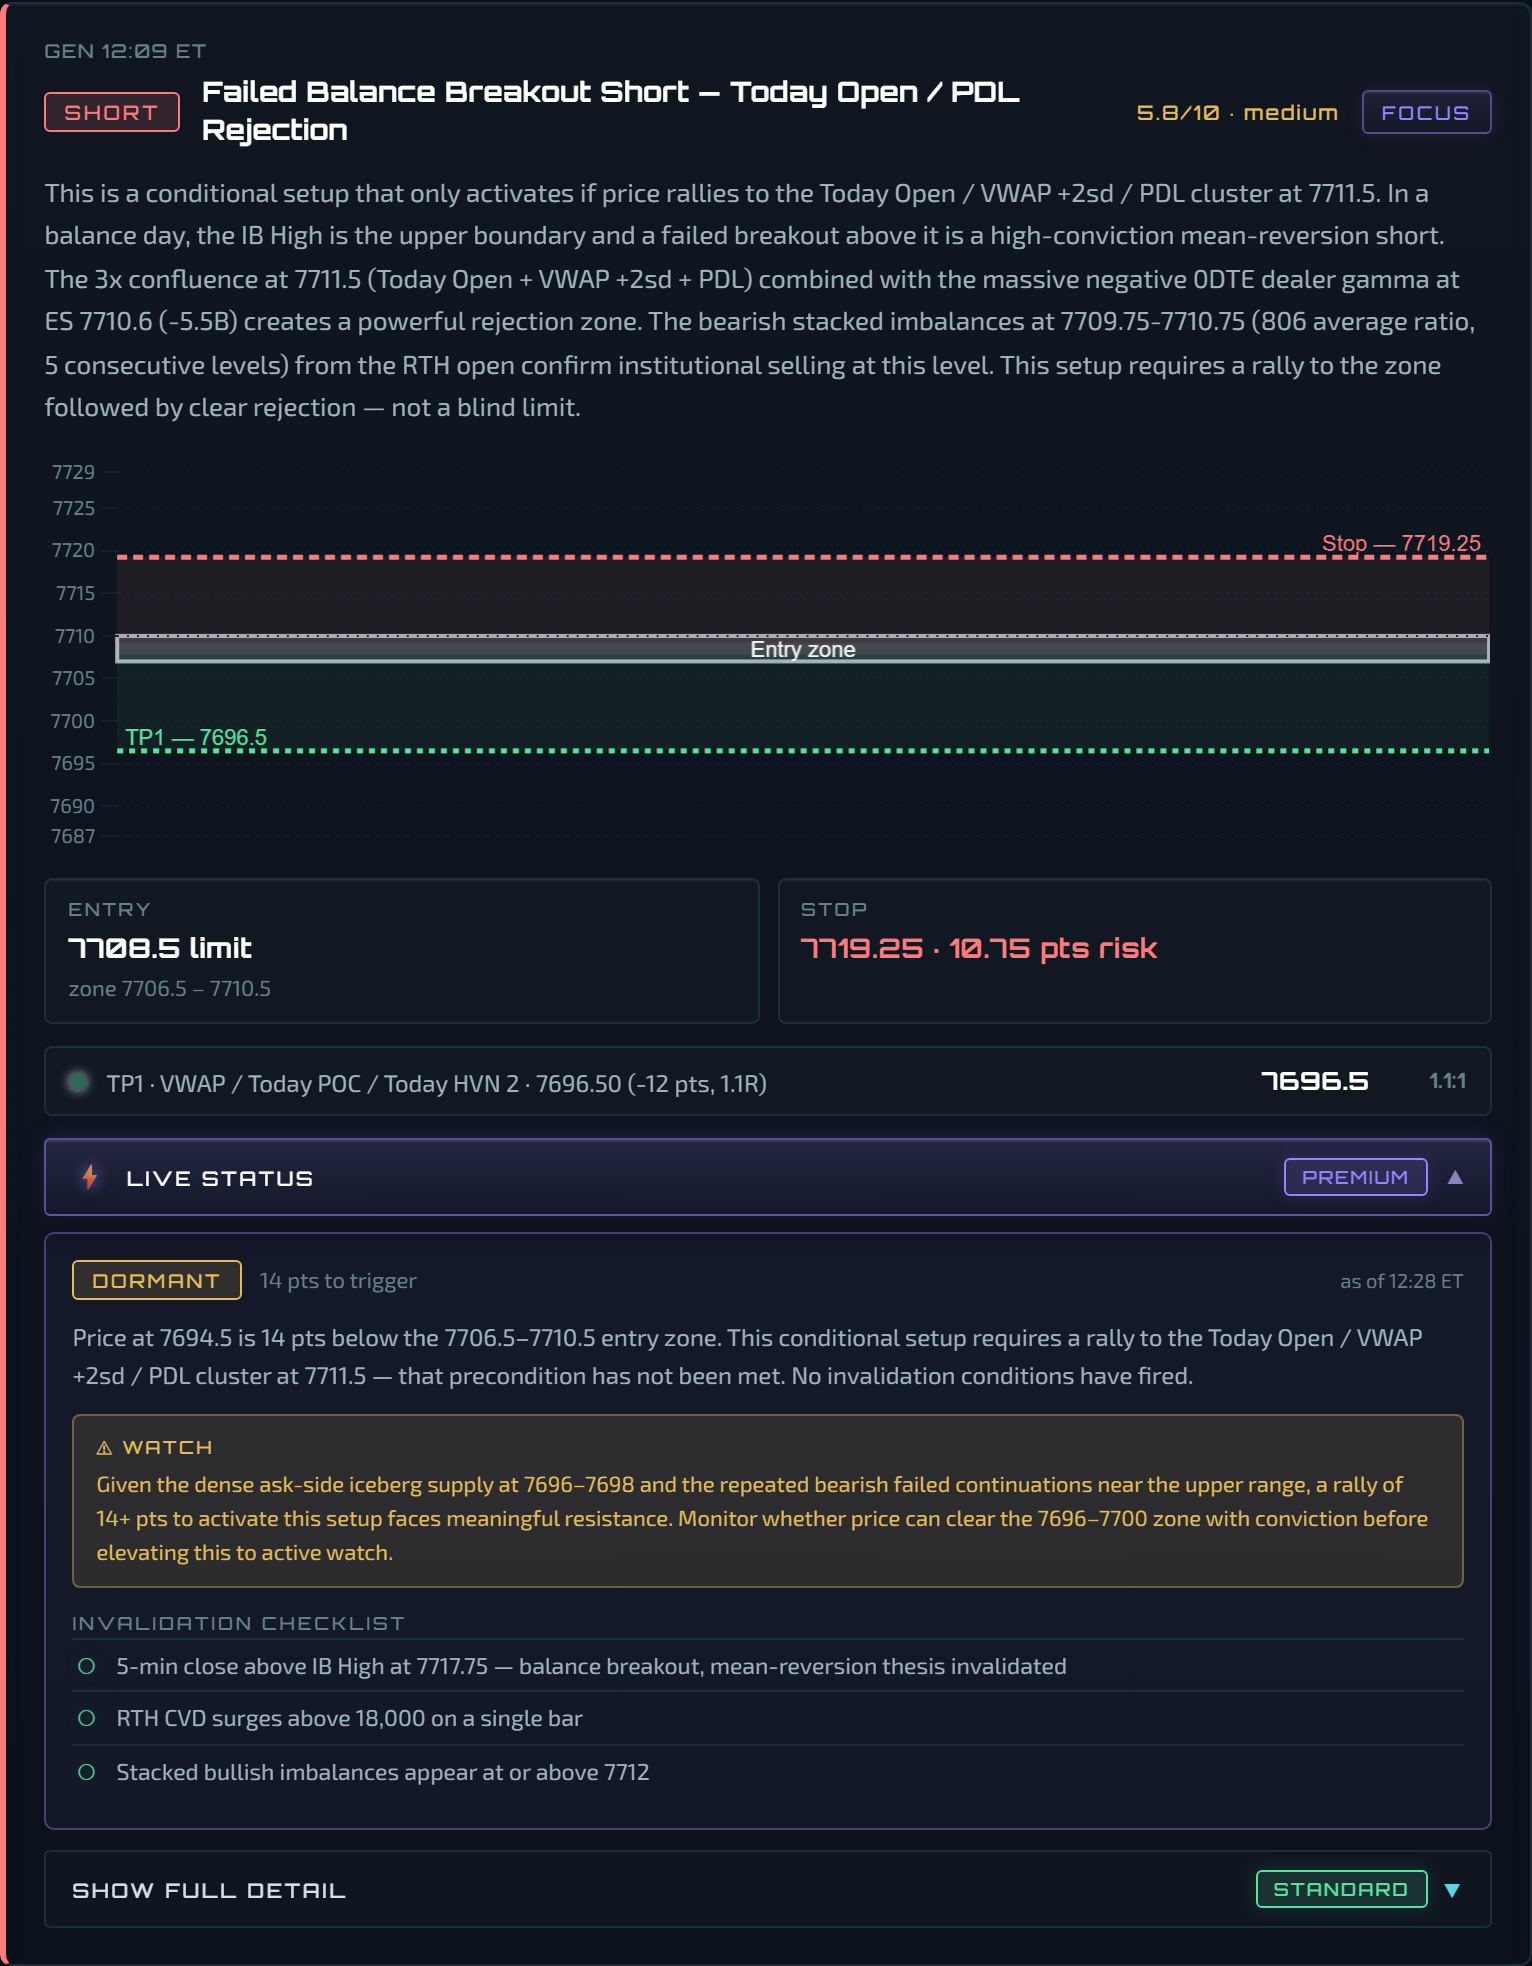Open the STOP 7719.25 risk card
The image size is (1532, 1966).
(x=1135, y=951)
